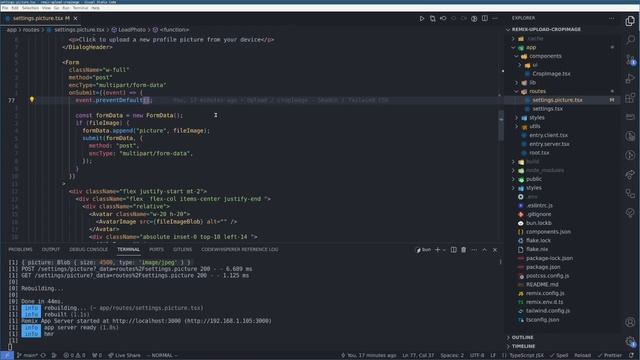Open File menu
Image resolution: width=640 pixels, height=360 pixels.
click(5, 8)
